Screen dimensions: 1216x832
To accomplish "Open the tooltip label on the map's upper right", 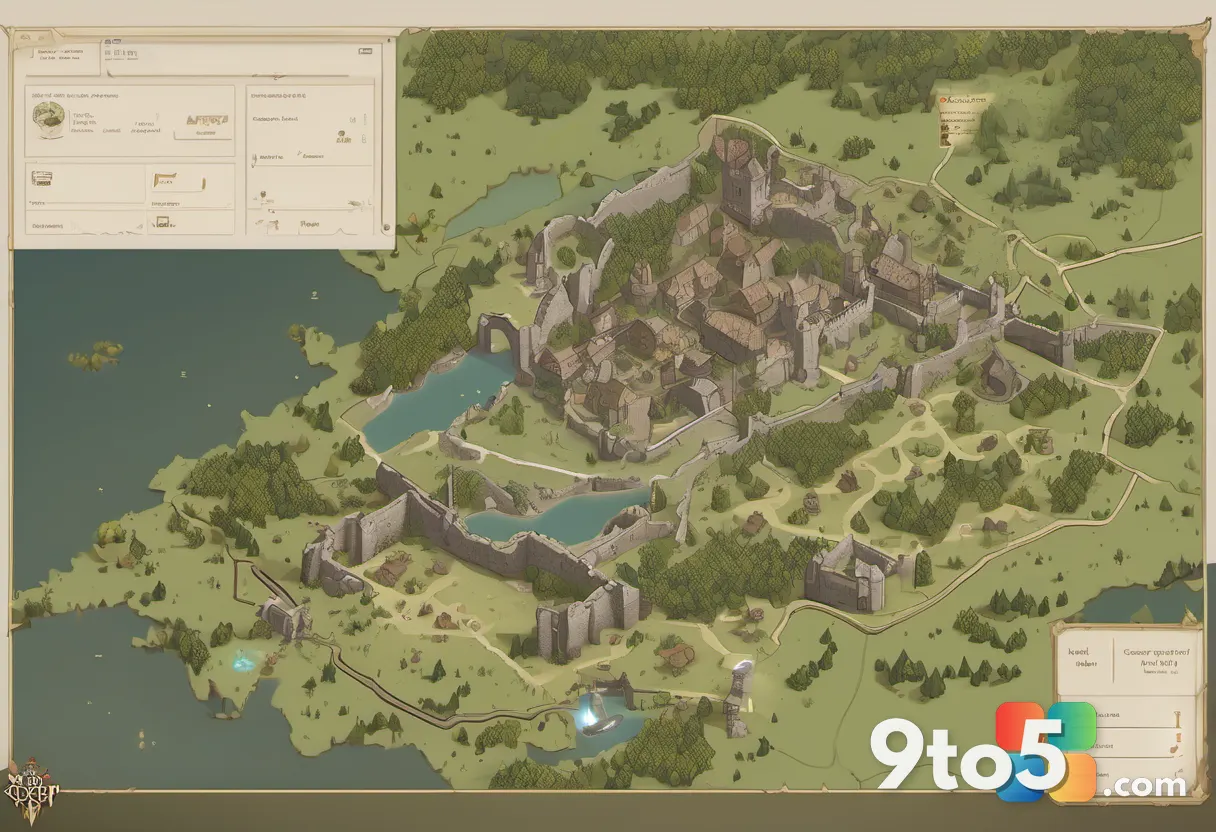I will click(x=963, y=120).
